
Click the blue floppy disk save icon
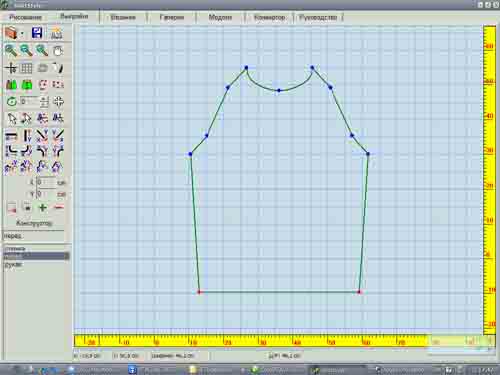(37, 33)
